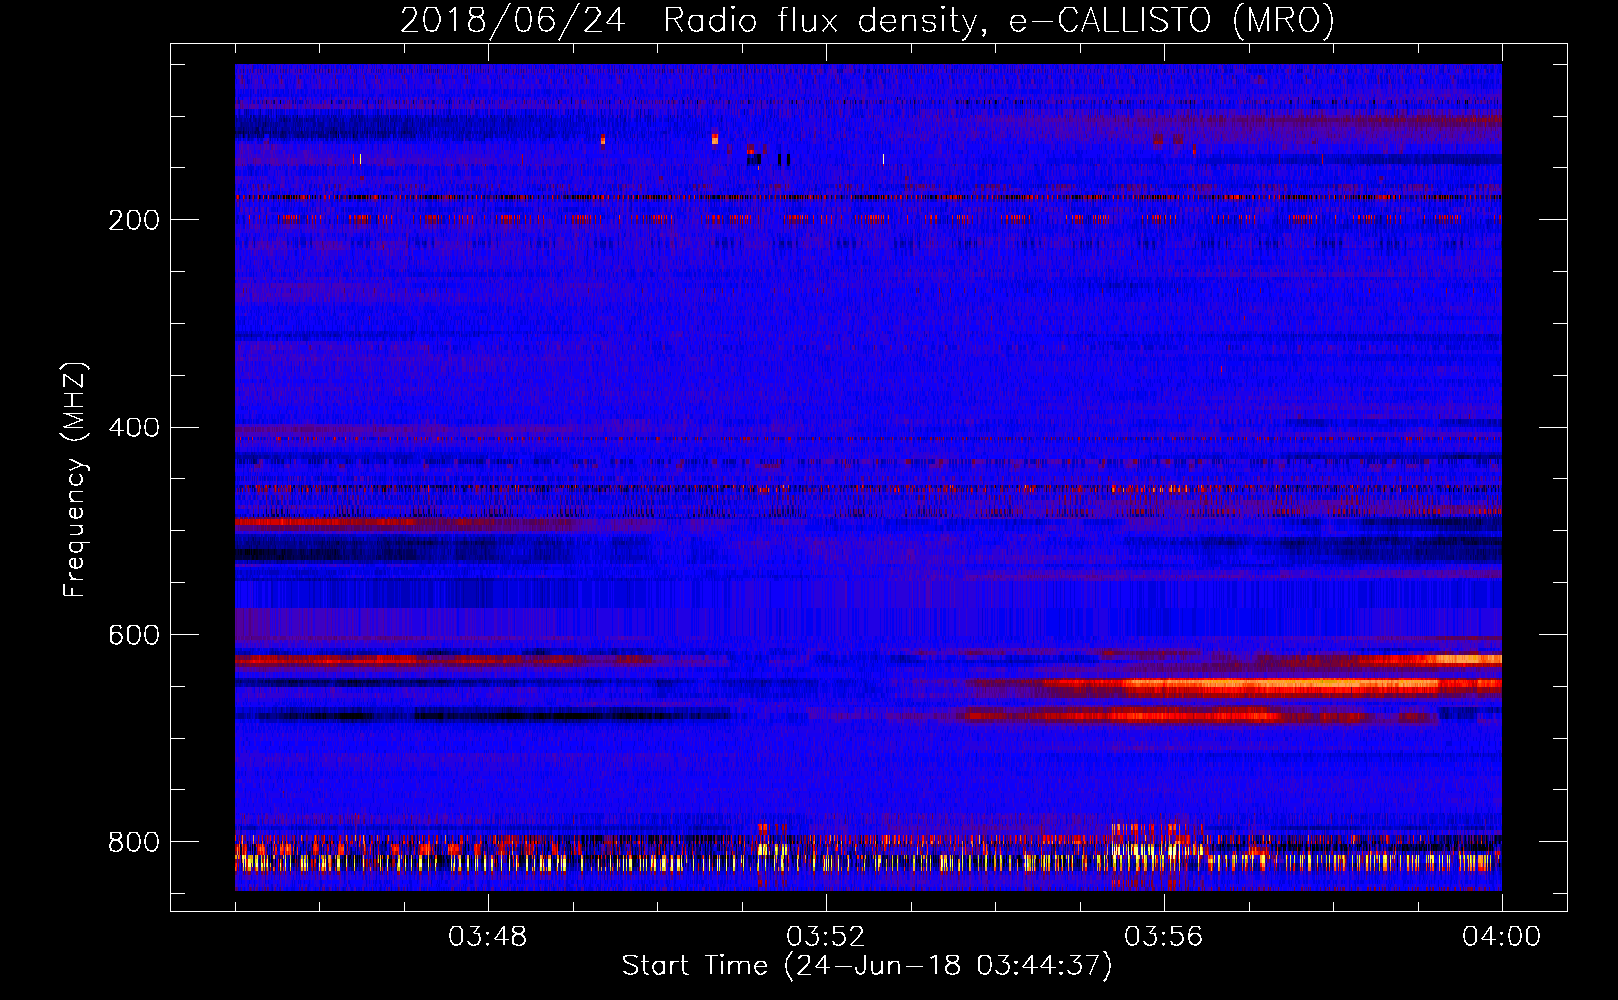Click the 800 frequency tick label
The image size is (1618, 1000).
(x=134, y=842)
